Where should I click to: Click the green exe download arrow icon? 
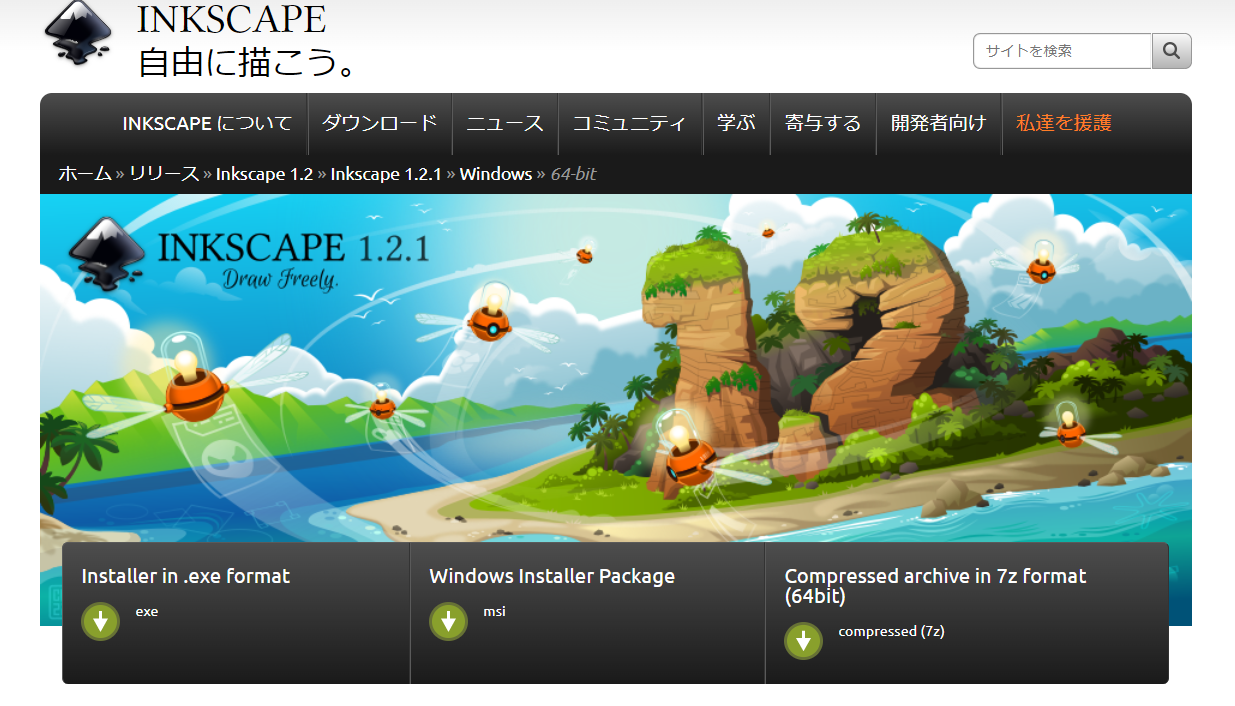coord(100,621)
